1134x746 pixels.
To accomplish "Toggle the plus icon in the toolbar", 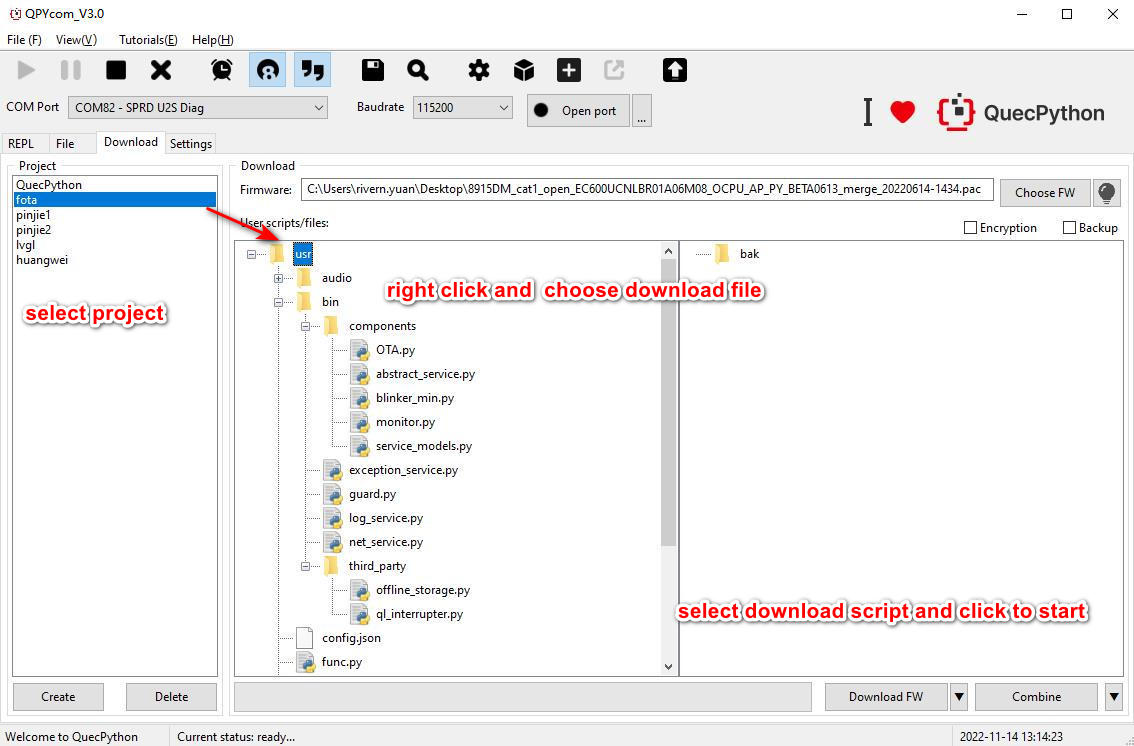I will pyautogui.click(x=568, y=70).
